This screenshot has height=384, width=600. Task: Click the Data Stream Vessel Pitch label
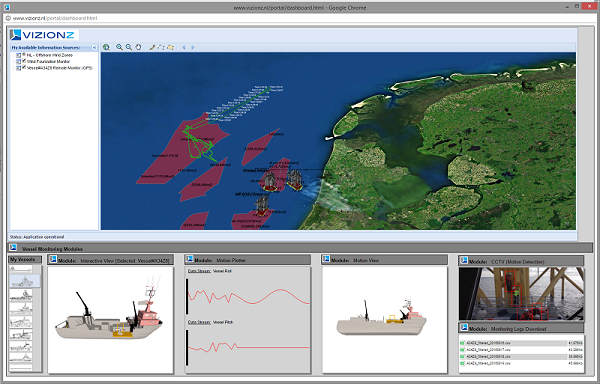tap(210, 322)
